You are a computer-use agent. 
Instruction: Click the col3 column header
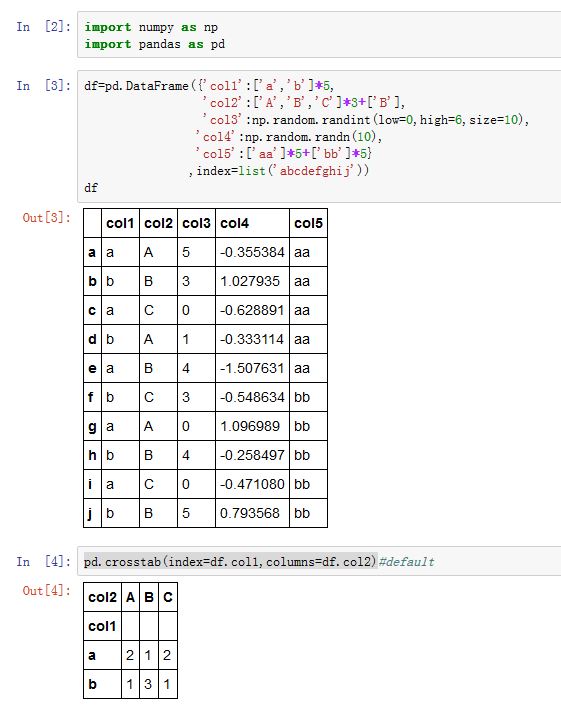tap(196, 223)
